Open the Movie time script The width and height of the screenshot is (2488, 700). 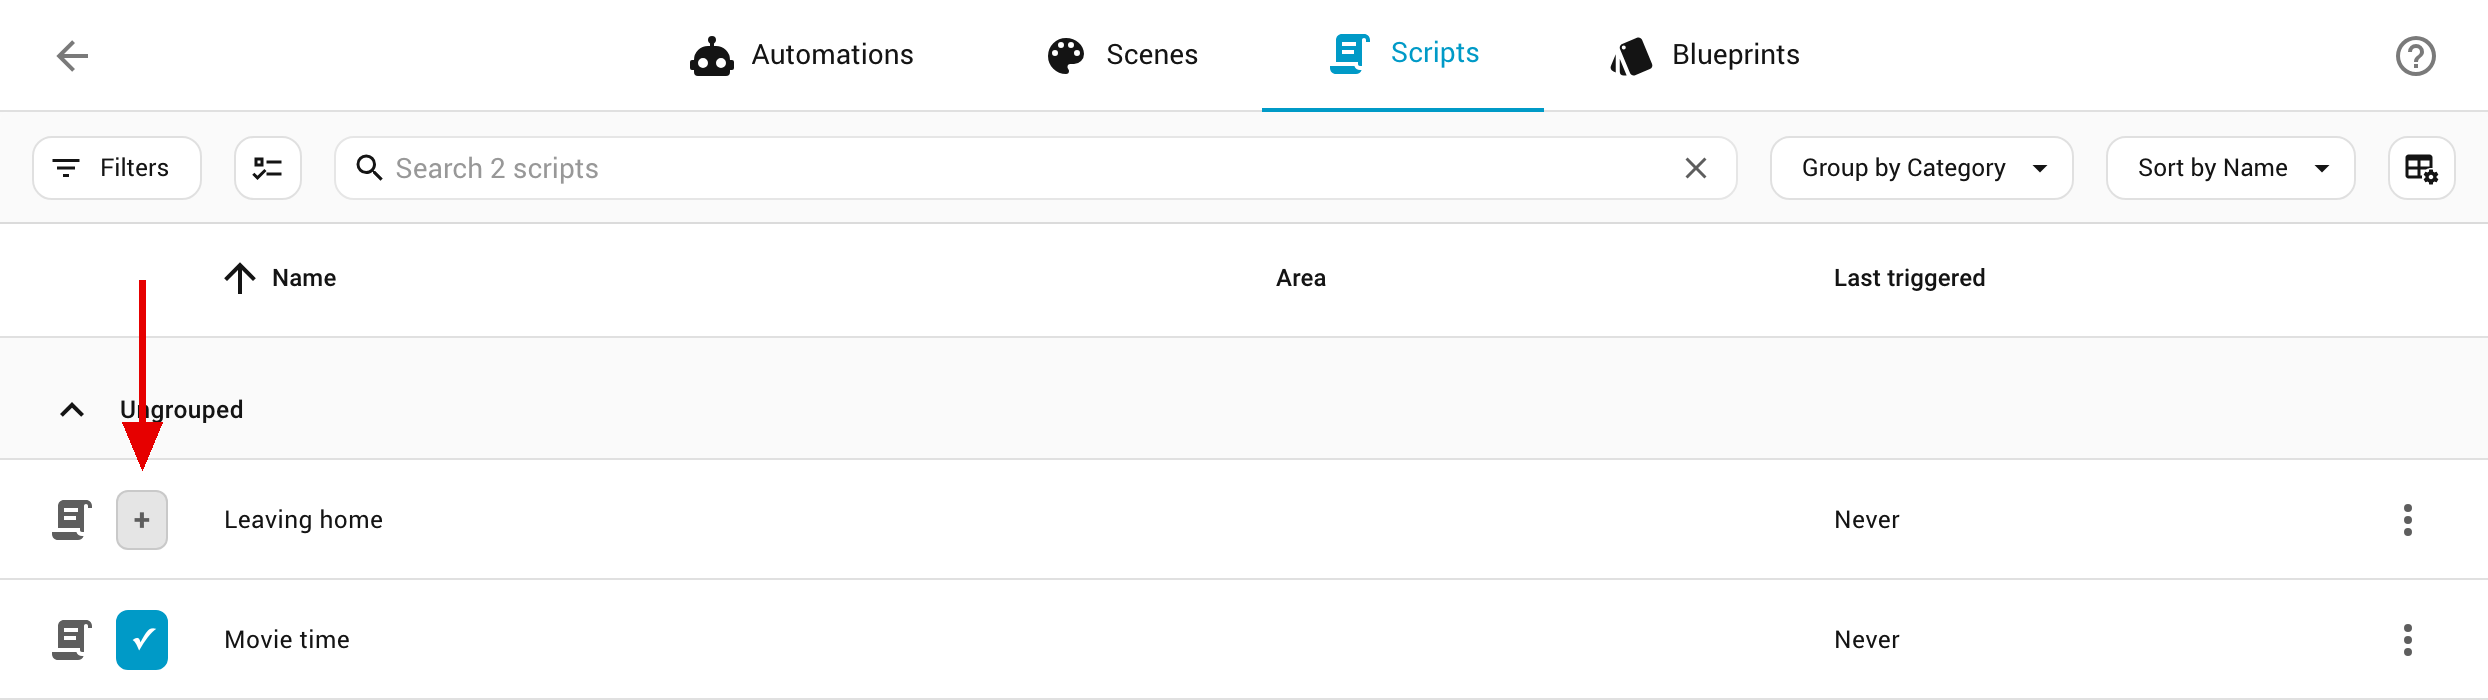click(287, 640)
